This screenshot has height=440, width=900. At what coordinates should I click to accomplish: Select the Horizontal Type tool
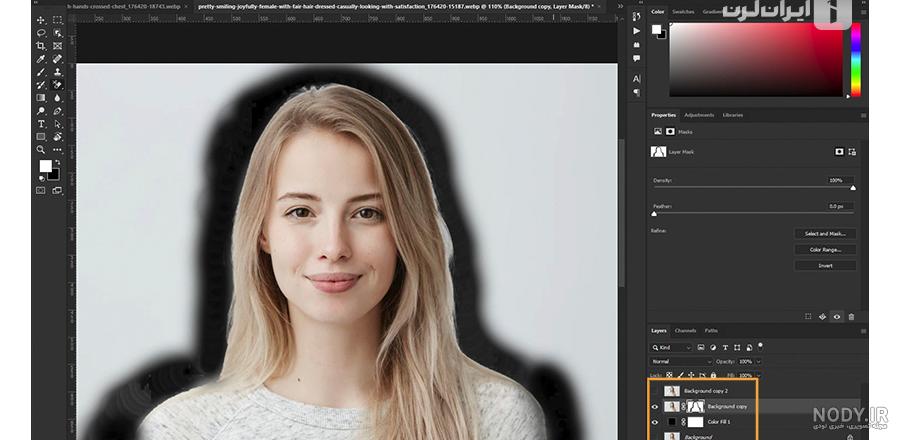(x=41, y=124)
